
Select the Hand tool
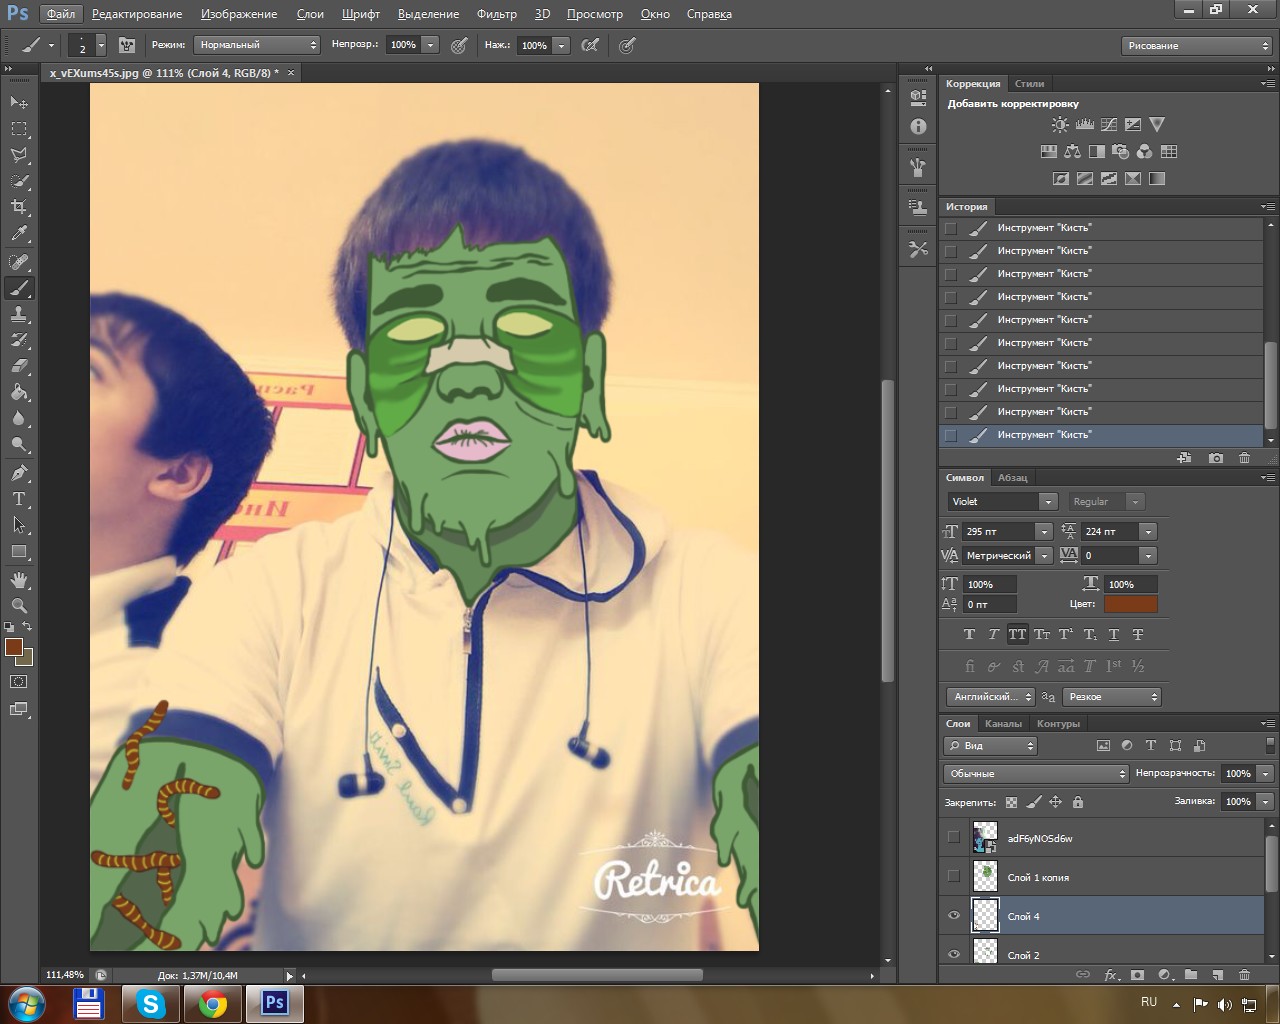click(x=19, y=579)
